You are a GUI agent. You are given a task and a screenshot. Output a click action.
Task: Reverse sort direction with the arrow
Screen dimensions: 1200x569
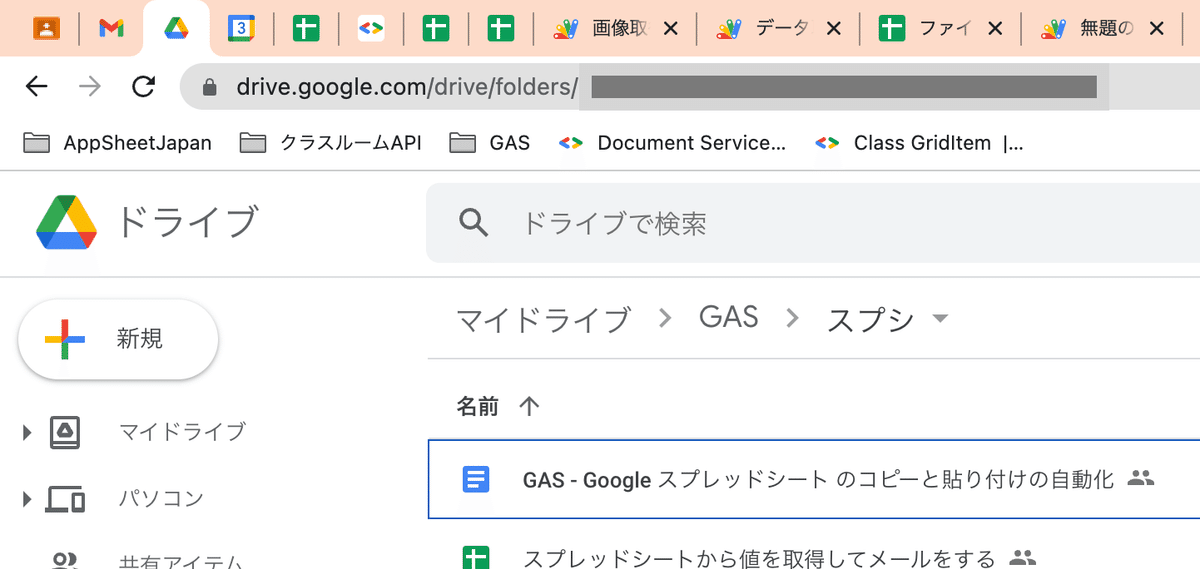pos(530,405)
